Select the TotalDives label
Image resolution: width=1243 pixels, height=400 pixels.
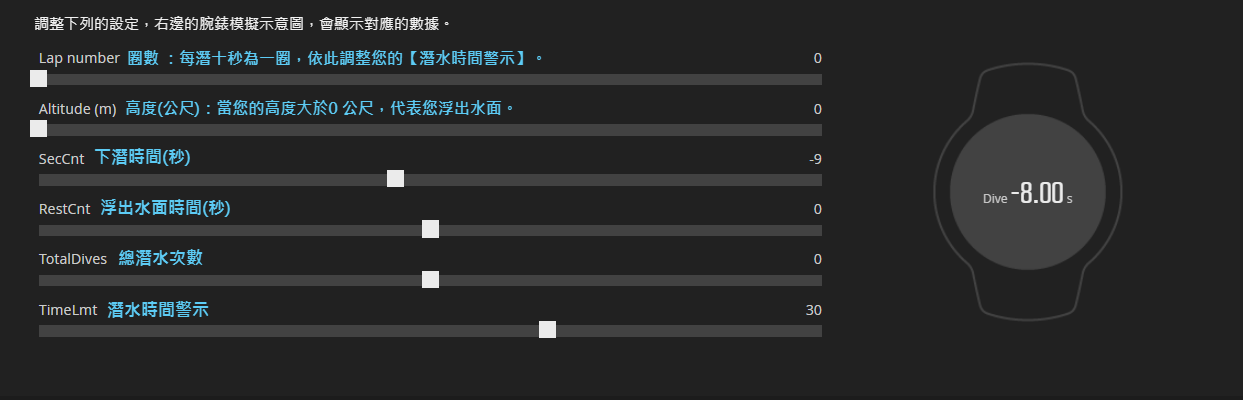[x=73, y=259]
